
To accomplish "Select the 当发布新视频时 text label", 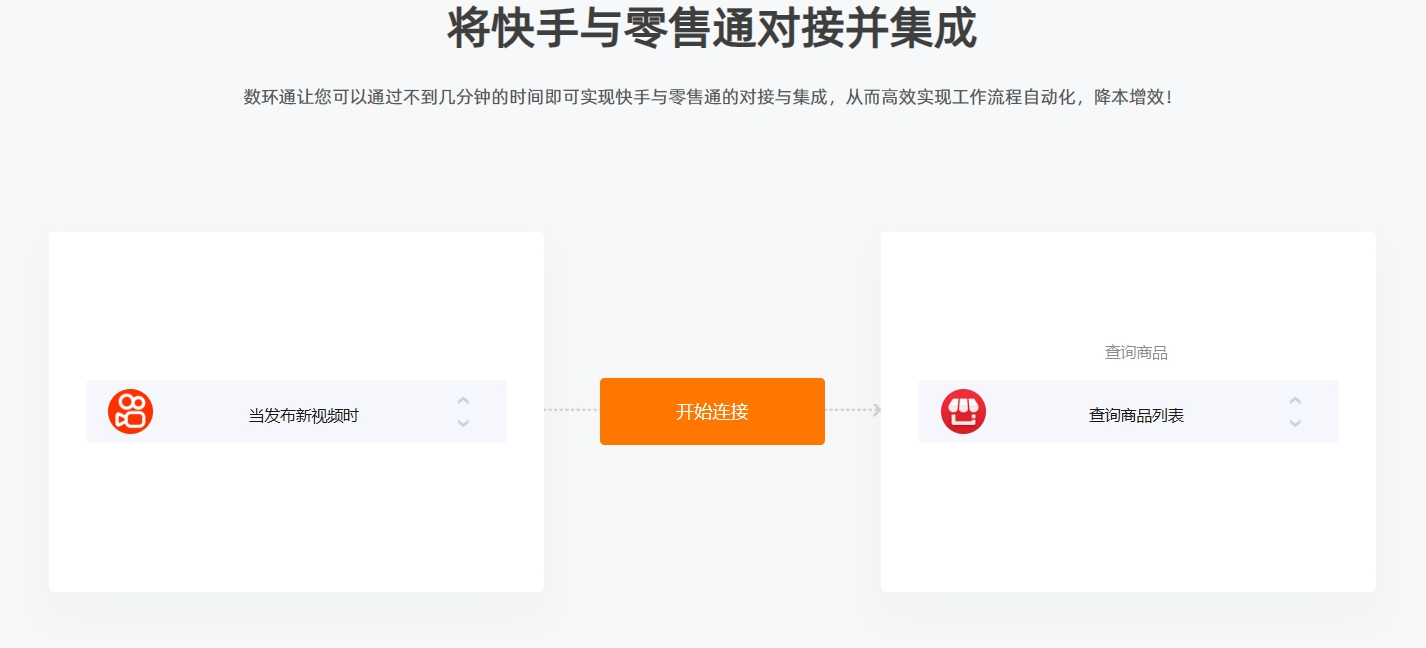I will point(303,416).
